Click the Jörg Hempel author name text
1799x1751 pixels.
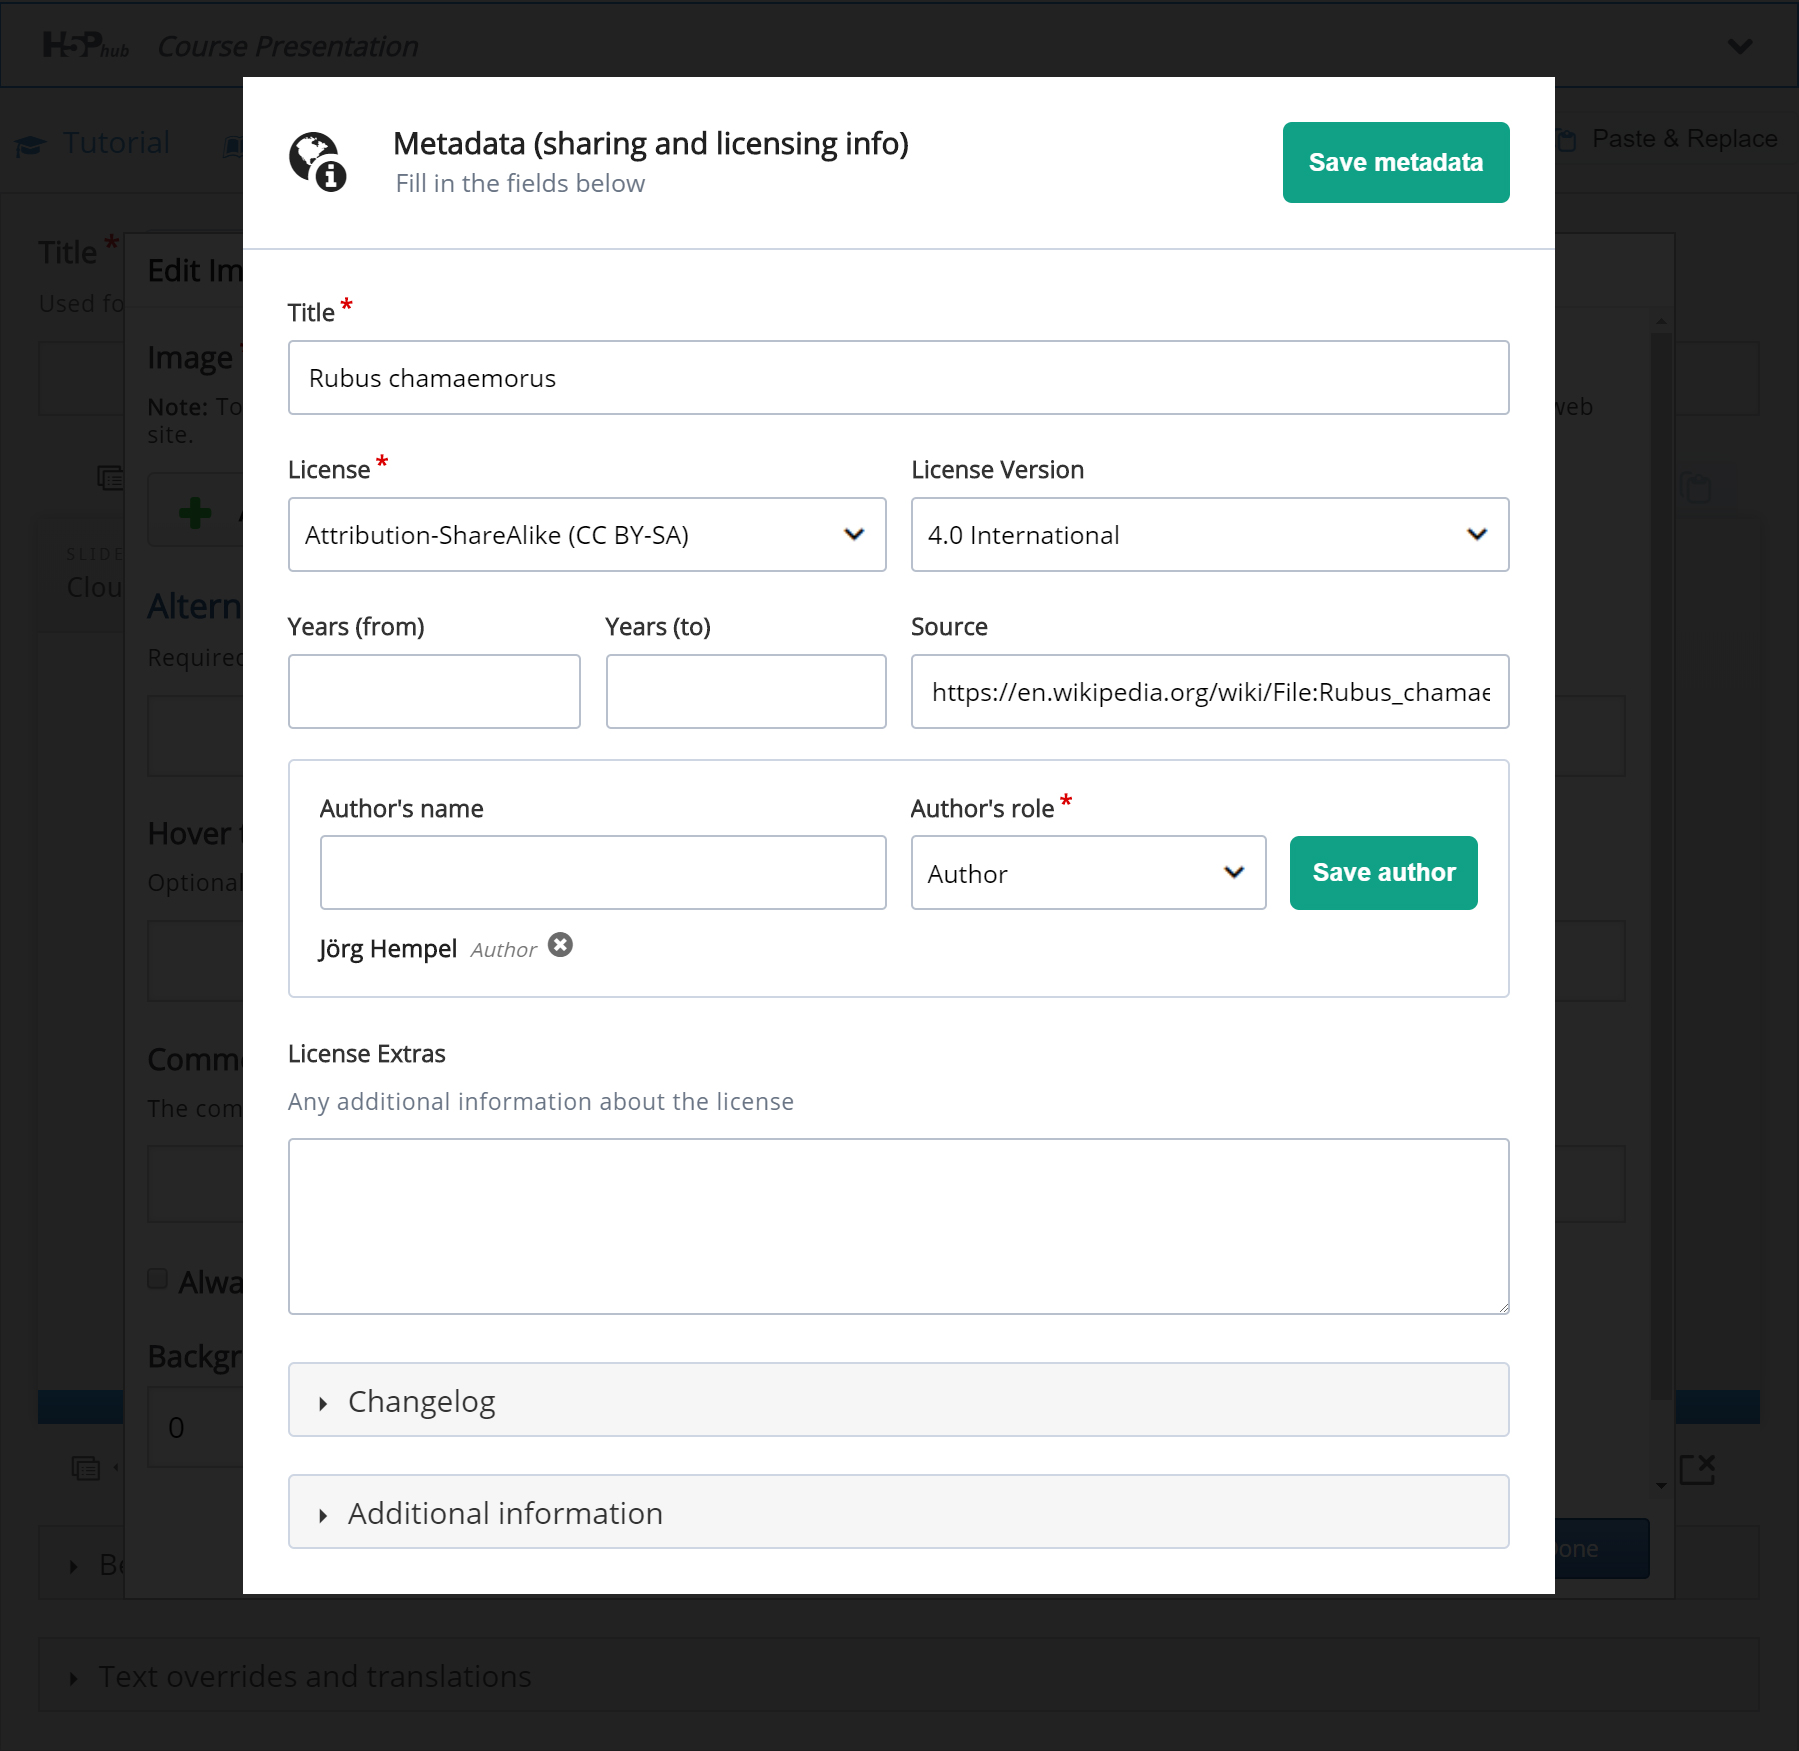pos(388,948)
